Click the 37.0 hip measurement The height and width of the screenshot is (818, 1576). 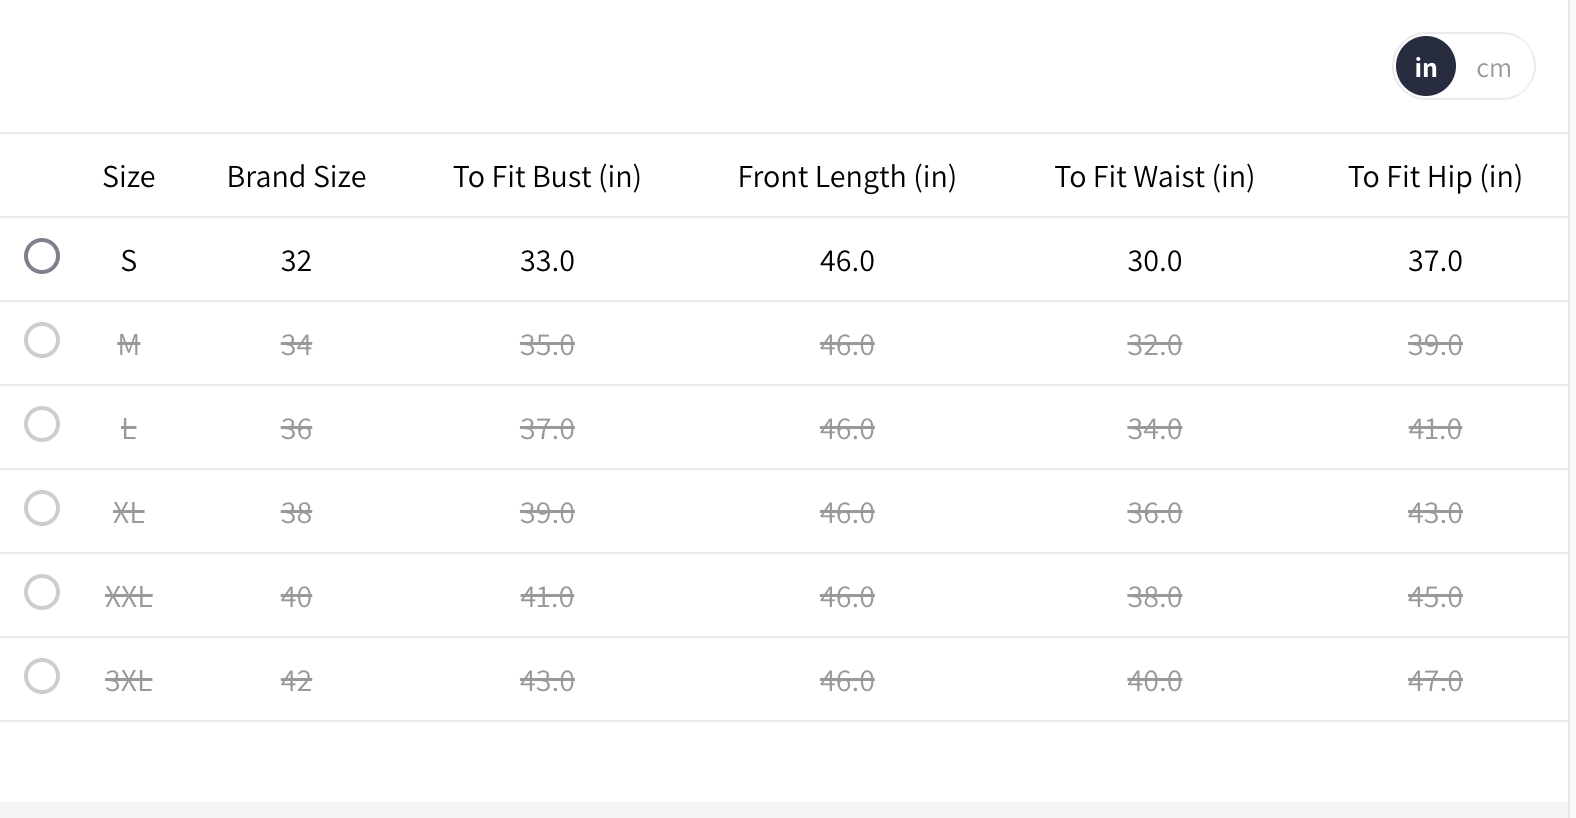tap(1435, 261)
